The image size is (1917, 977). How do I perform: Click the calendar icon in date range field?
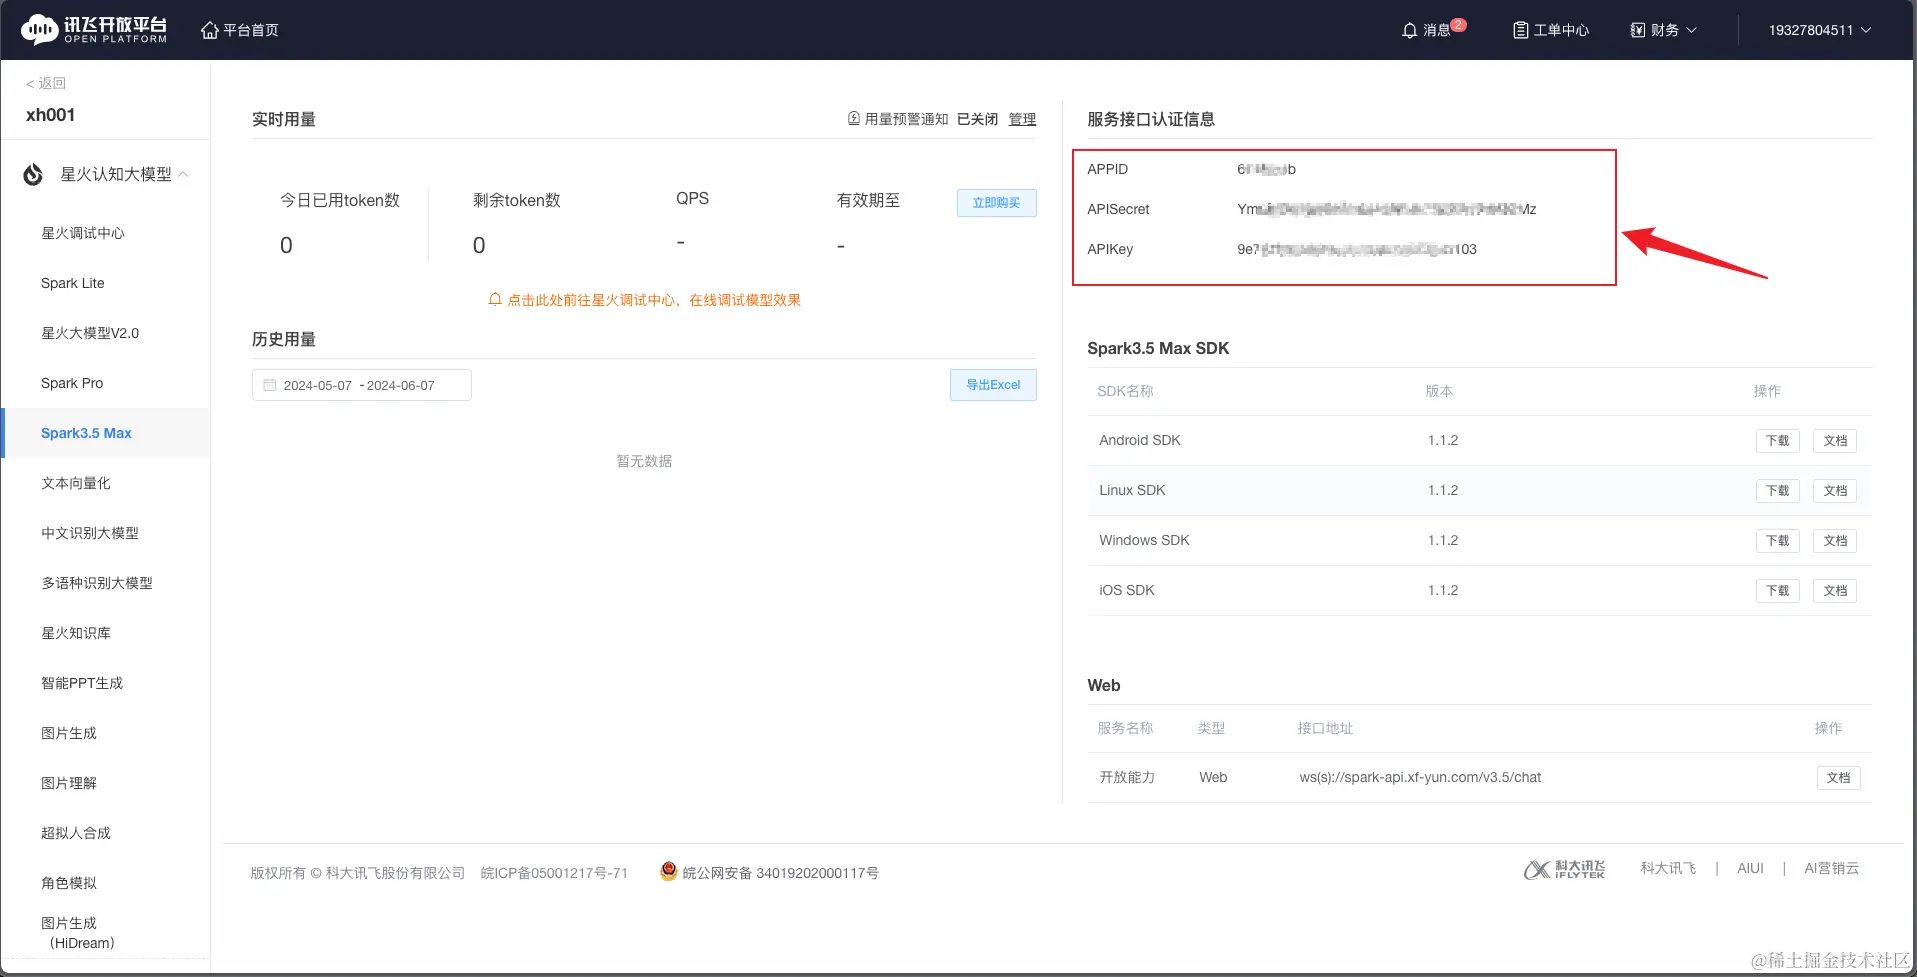[x=269, y=385]
